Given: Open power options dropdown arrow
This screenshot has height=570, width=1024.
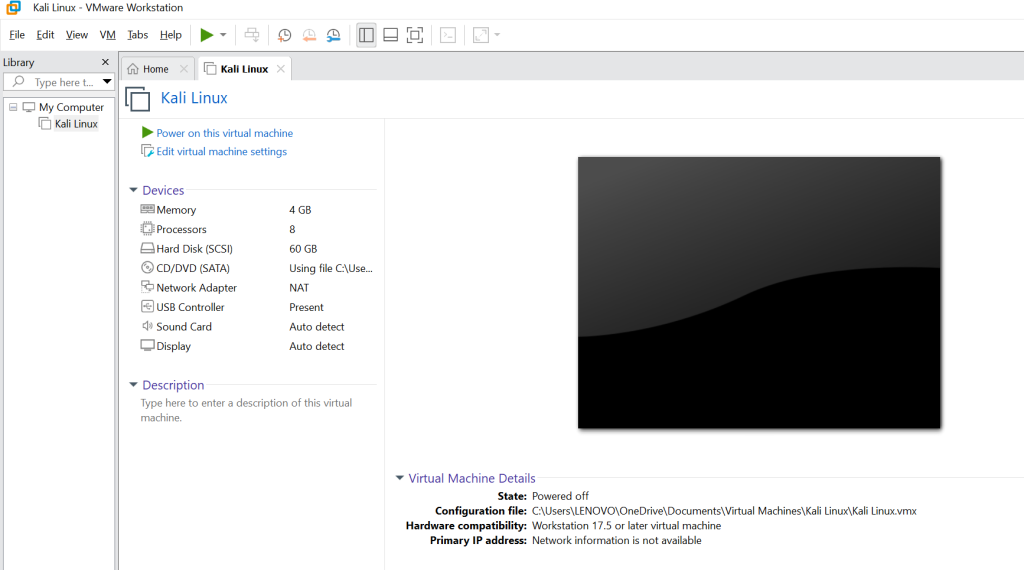Looking at the screenshot, I should [223, 35].
